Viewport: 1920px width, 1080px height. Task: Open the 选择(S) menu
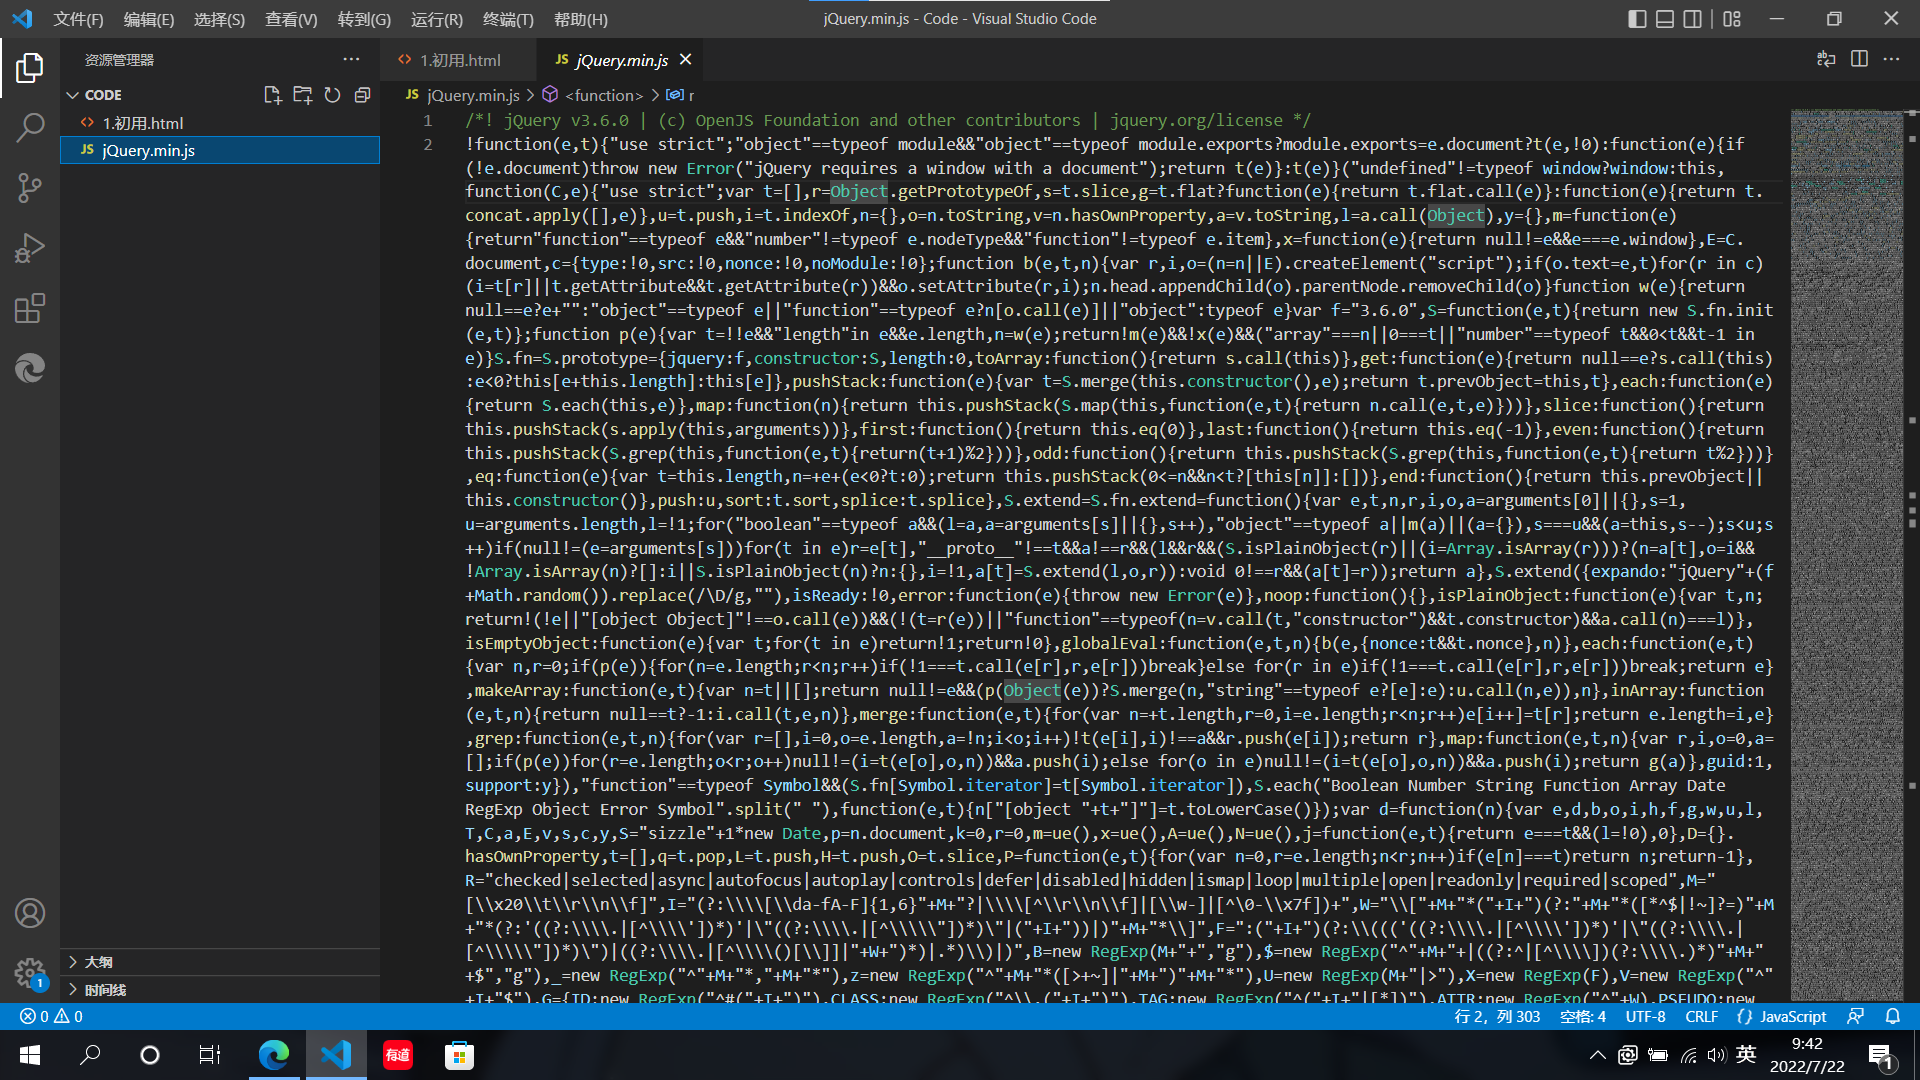219,19
